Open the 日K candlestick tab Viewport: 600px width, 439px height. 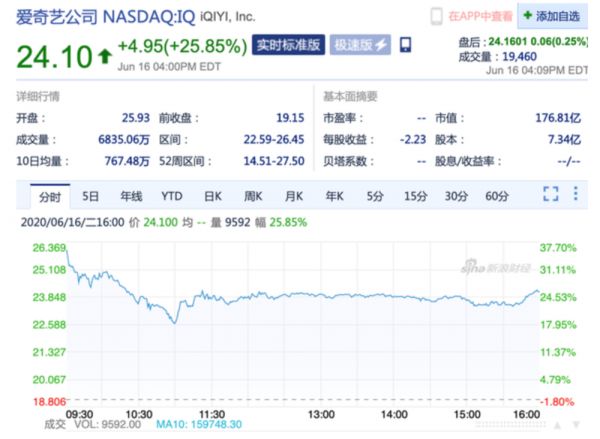[213, 194]
